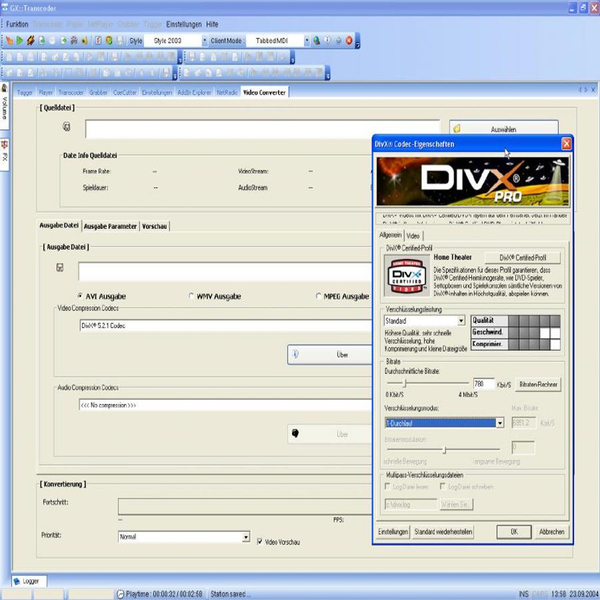600x600 pixels.
Task: Click the DivX Certified Home Theater logo
Action: click(x=407, y=276)
